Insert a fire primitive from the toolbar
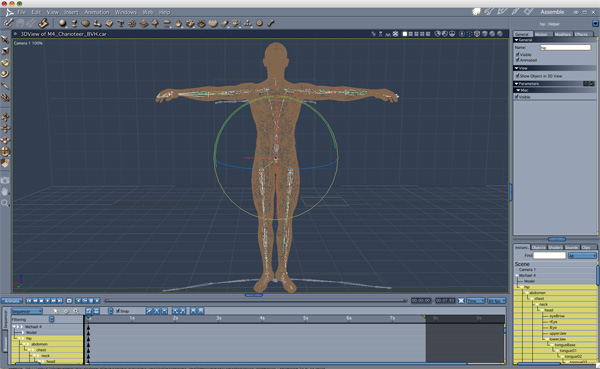Viewport: 600px width, 369px height. (x=178, y=23)
